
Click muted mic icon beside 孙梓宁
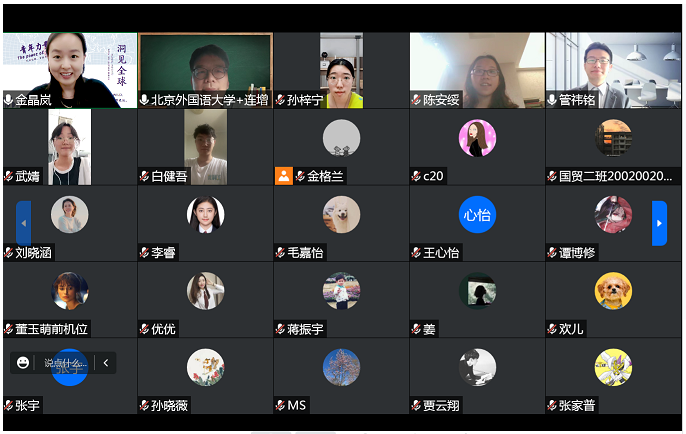click(x=280, y=100)
